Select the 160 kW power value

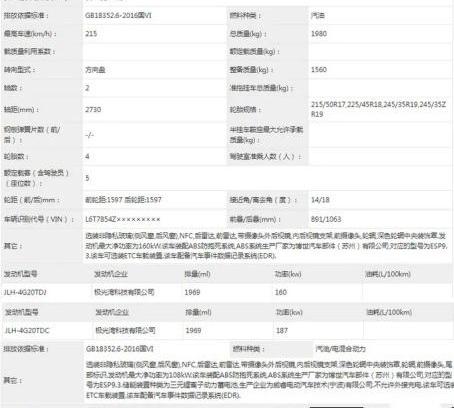[281, 292]
